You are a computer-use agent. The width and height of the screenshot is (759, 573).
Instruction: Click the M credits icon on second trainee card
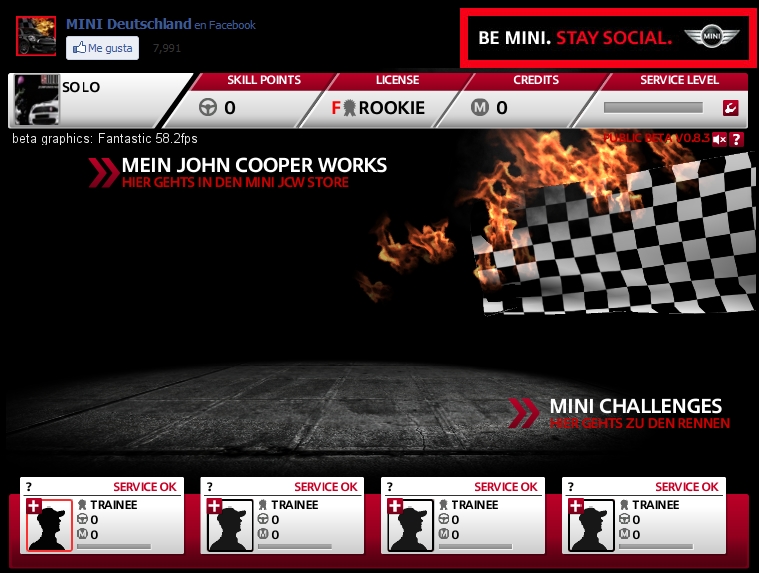click(263, 534)
